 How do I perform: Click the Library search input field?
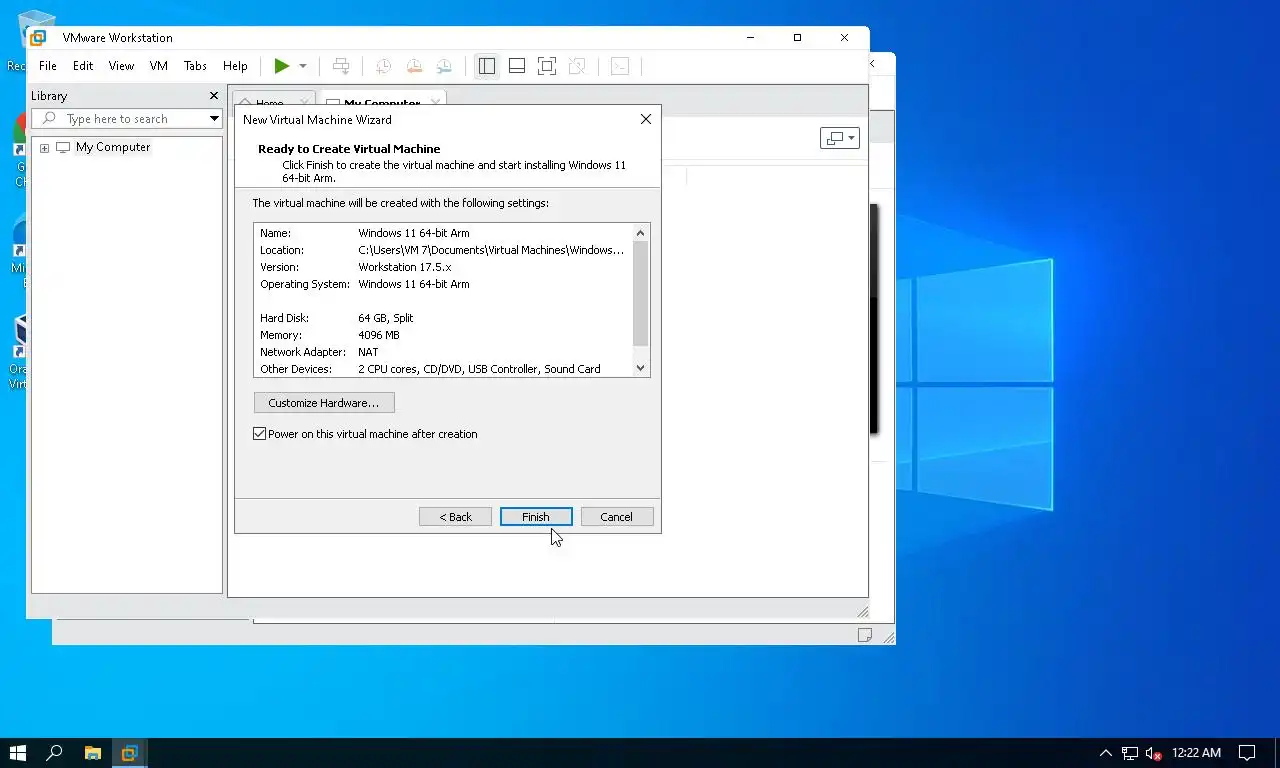(x=127, y=119)
